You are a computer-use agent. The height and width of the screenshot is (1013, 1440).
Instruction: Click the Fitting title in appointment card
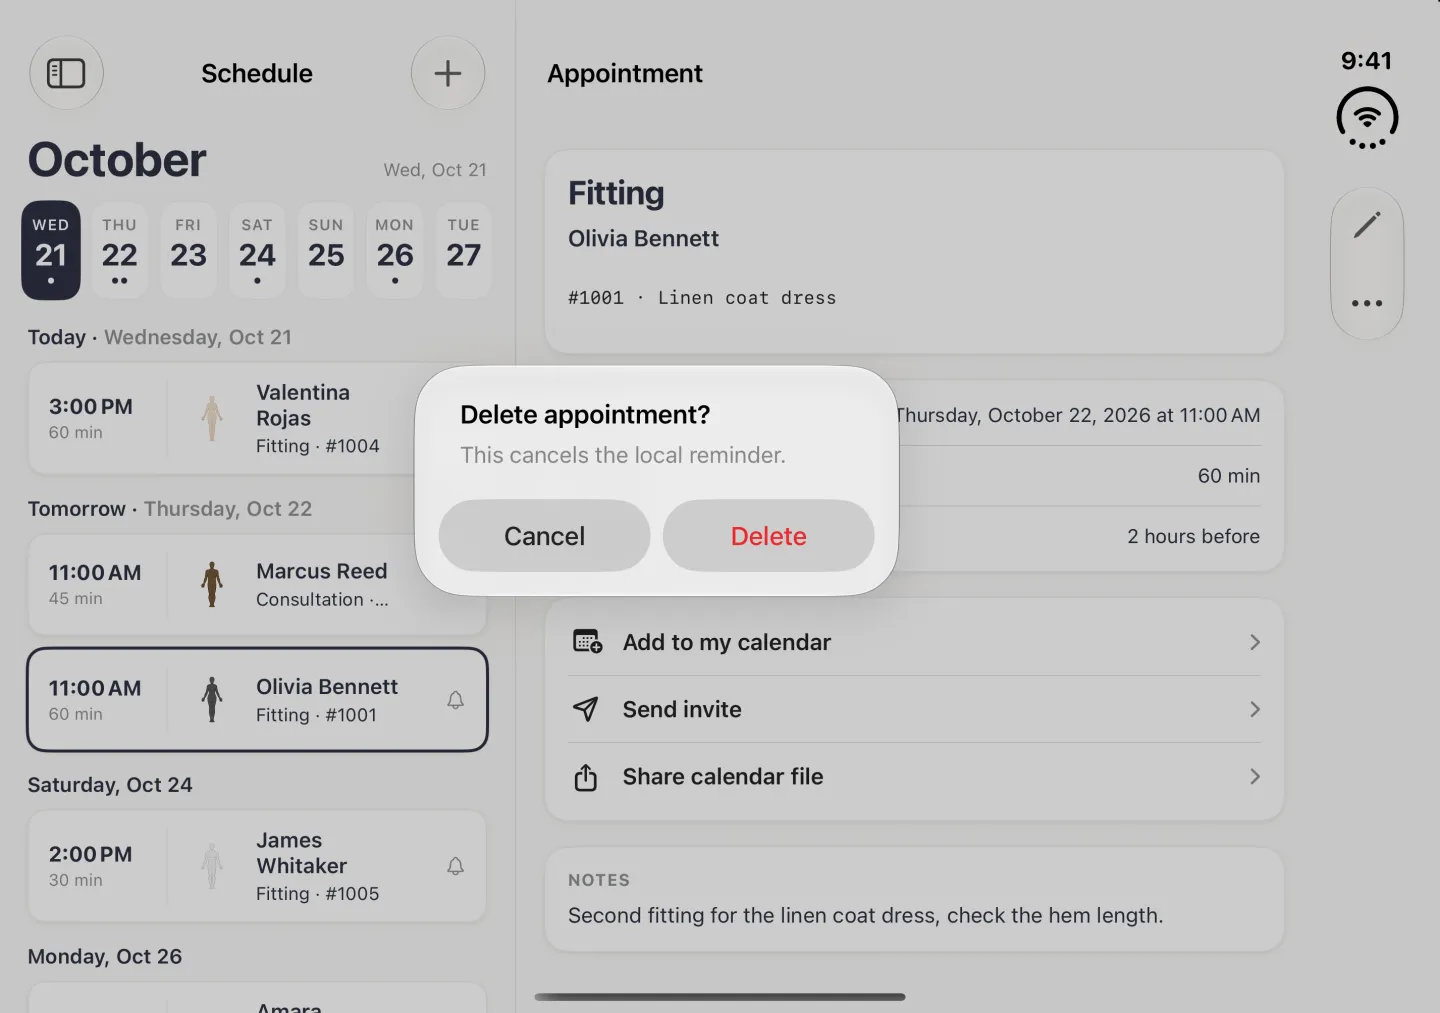coord(616,193)
